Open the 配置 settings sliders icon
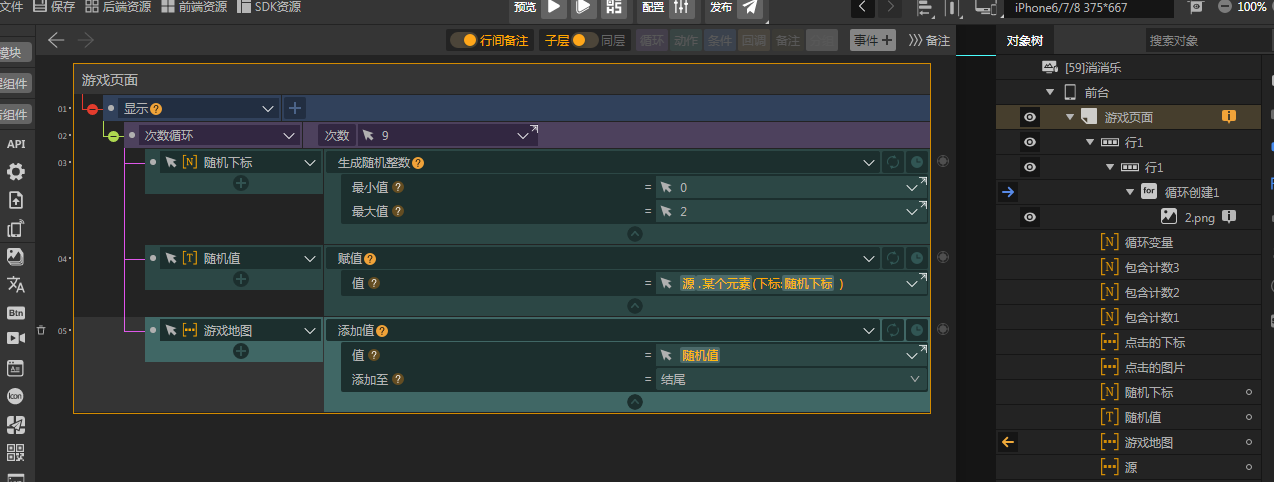Viewport: 1274px width, 482px height. coord(680,7)
